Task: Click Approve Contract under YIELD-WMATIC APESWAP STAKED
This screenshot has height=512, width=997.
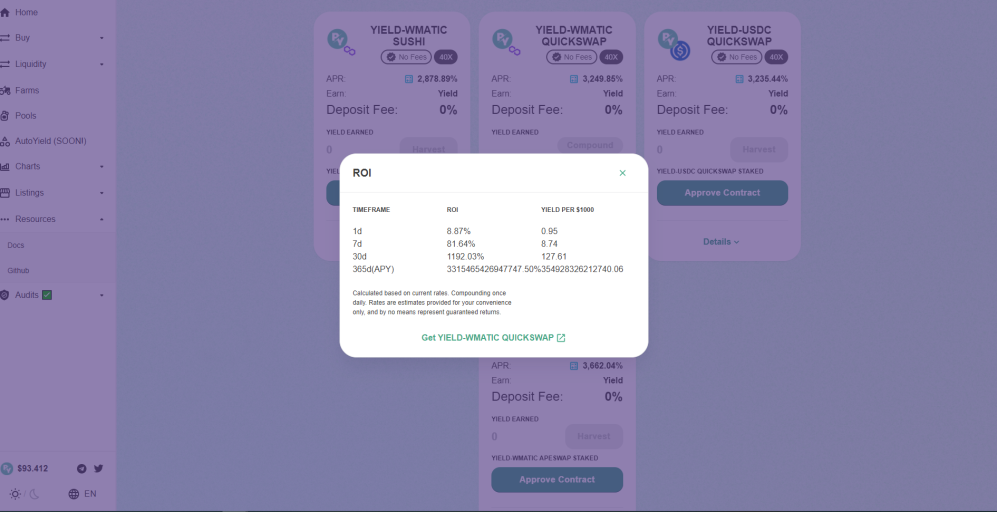Action: tap(557, 480)
